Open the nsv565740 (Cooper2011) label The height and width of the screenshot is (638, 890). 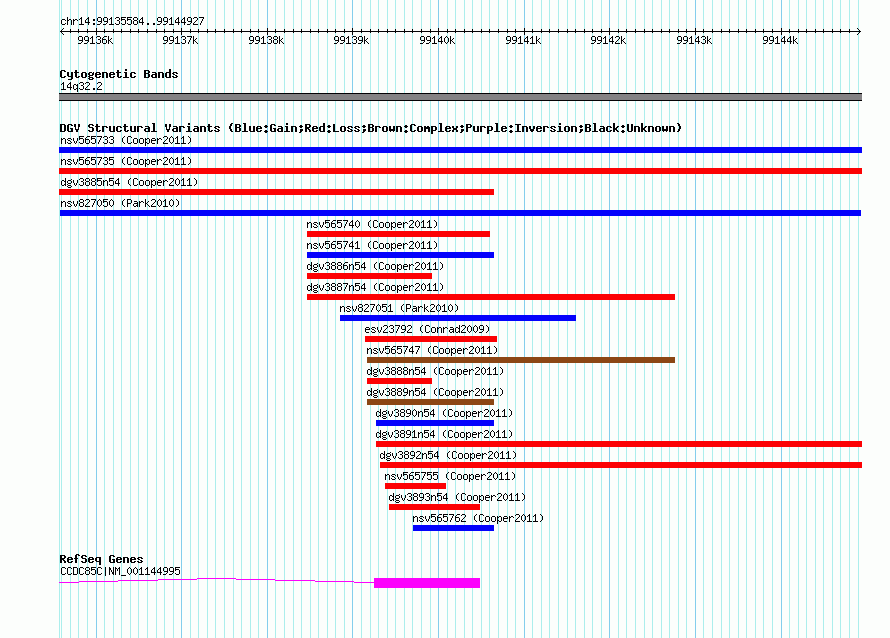(372, 224)
